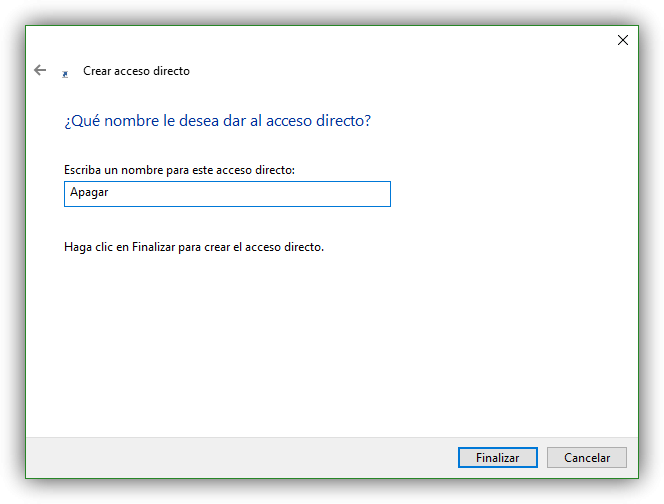Click the shortcut icon beside the title
This screenshot has width=664, height=504.
(x=65, y=73)
